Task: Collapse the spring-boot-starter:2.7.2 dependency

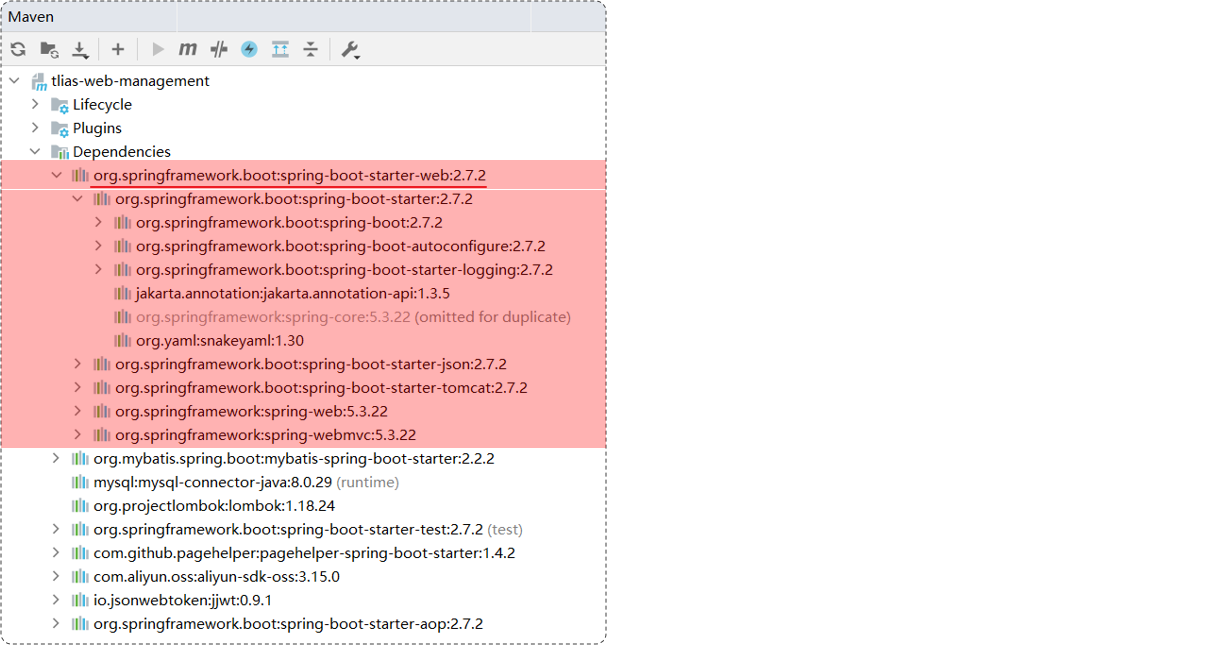Action: (77, 199)
